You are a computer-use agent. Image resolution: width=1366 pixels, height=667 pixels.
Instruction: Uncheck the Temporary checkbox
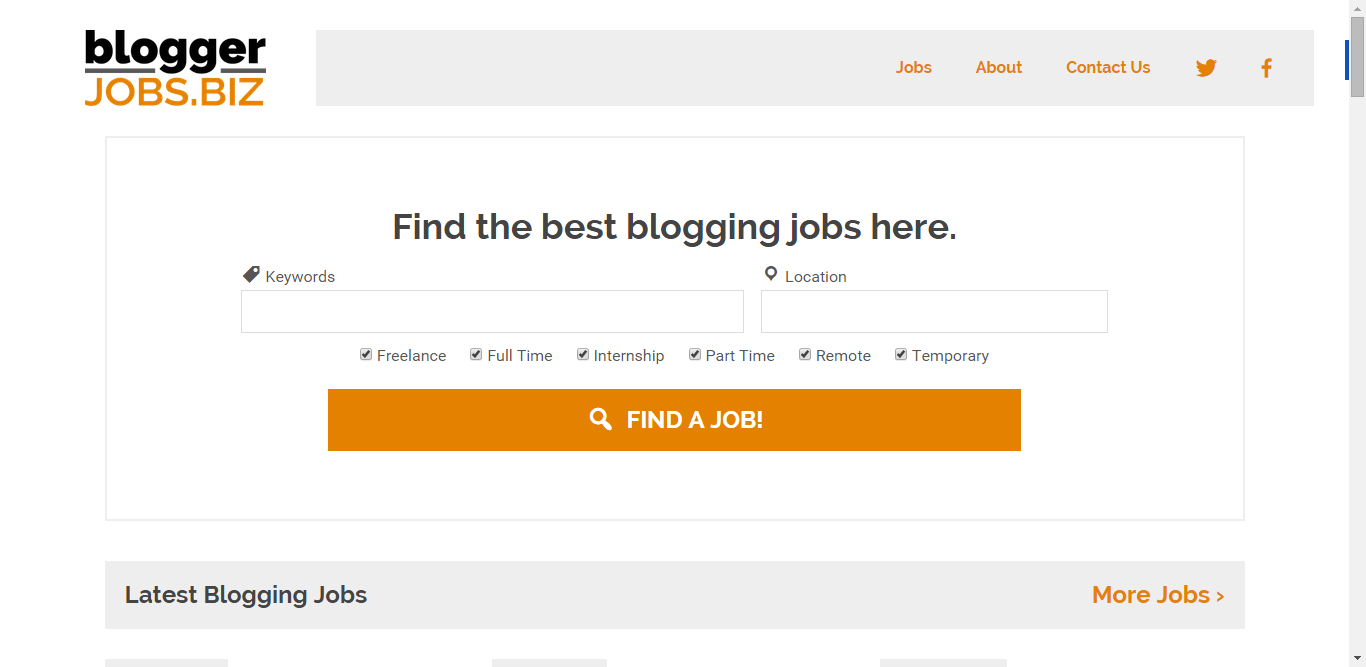tap(901, 354)
